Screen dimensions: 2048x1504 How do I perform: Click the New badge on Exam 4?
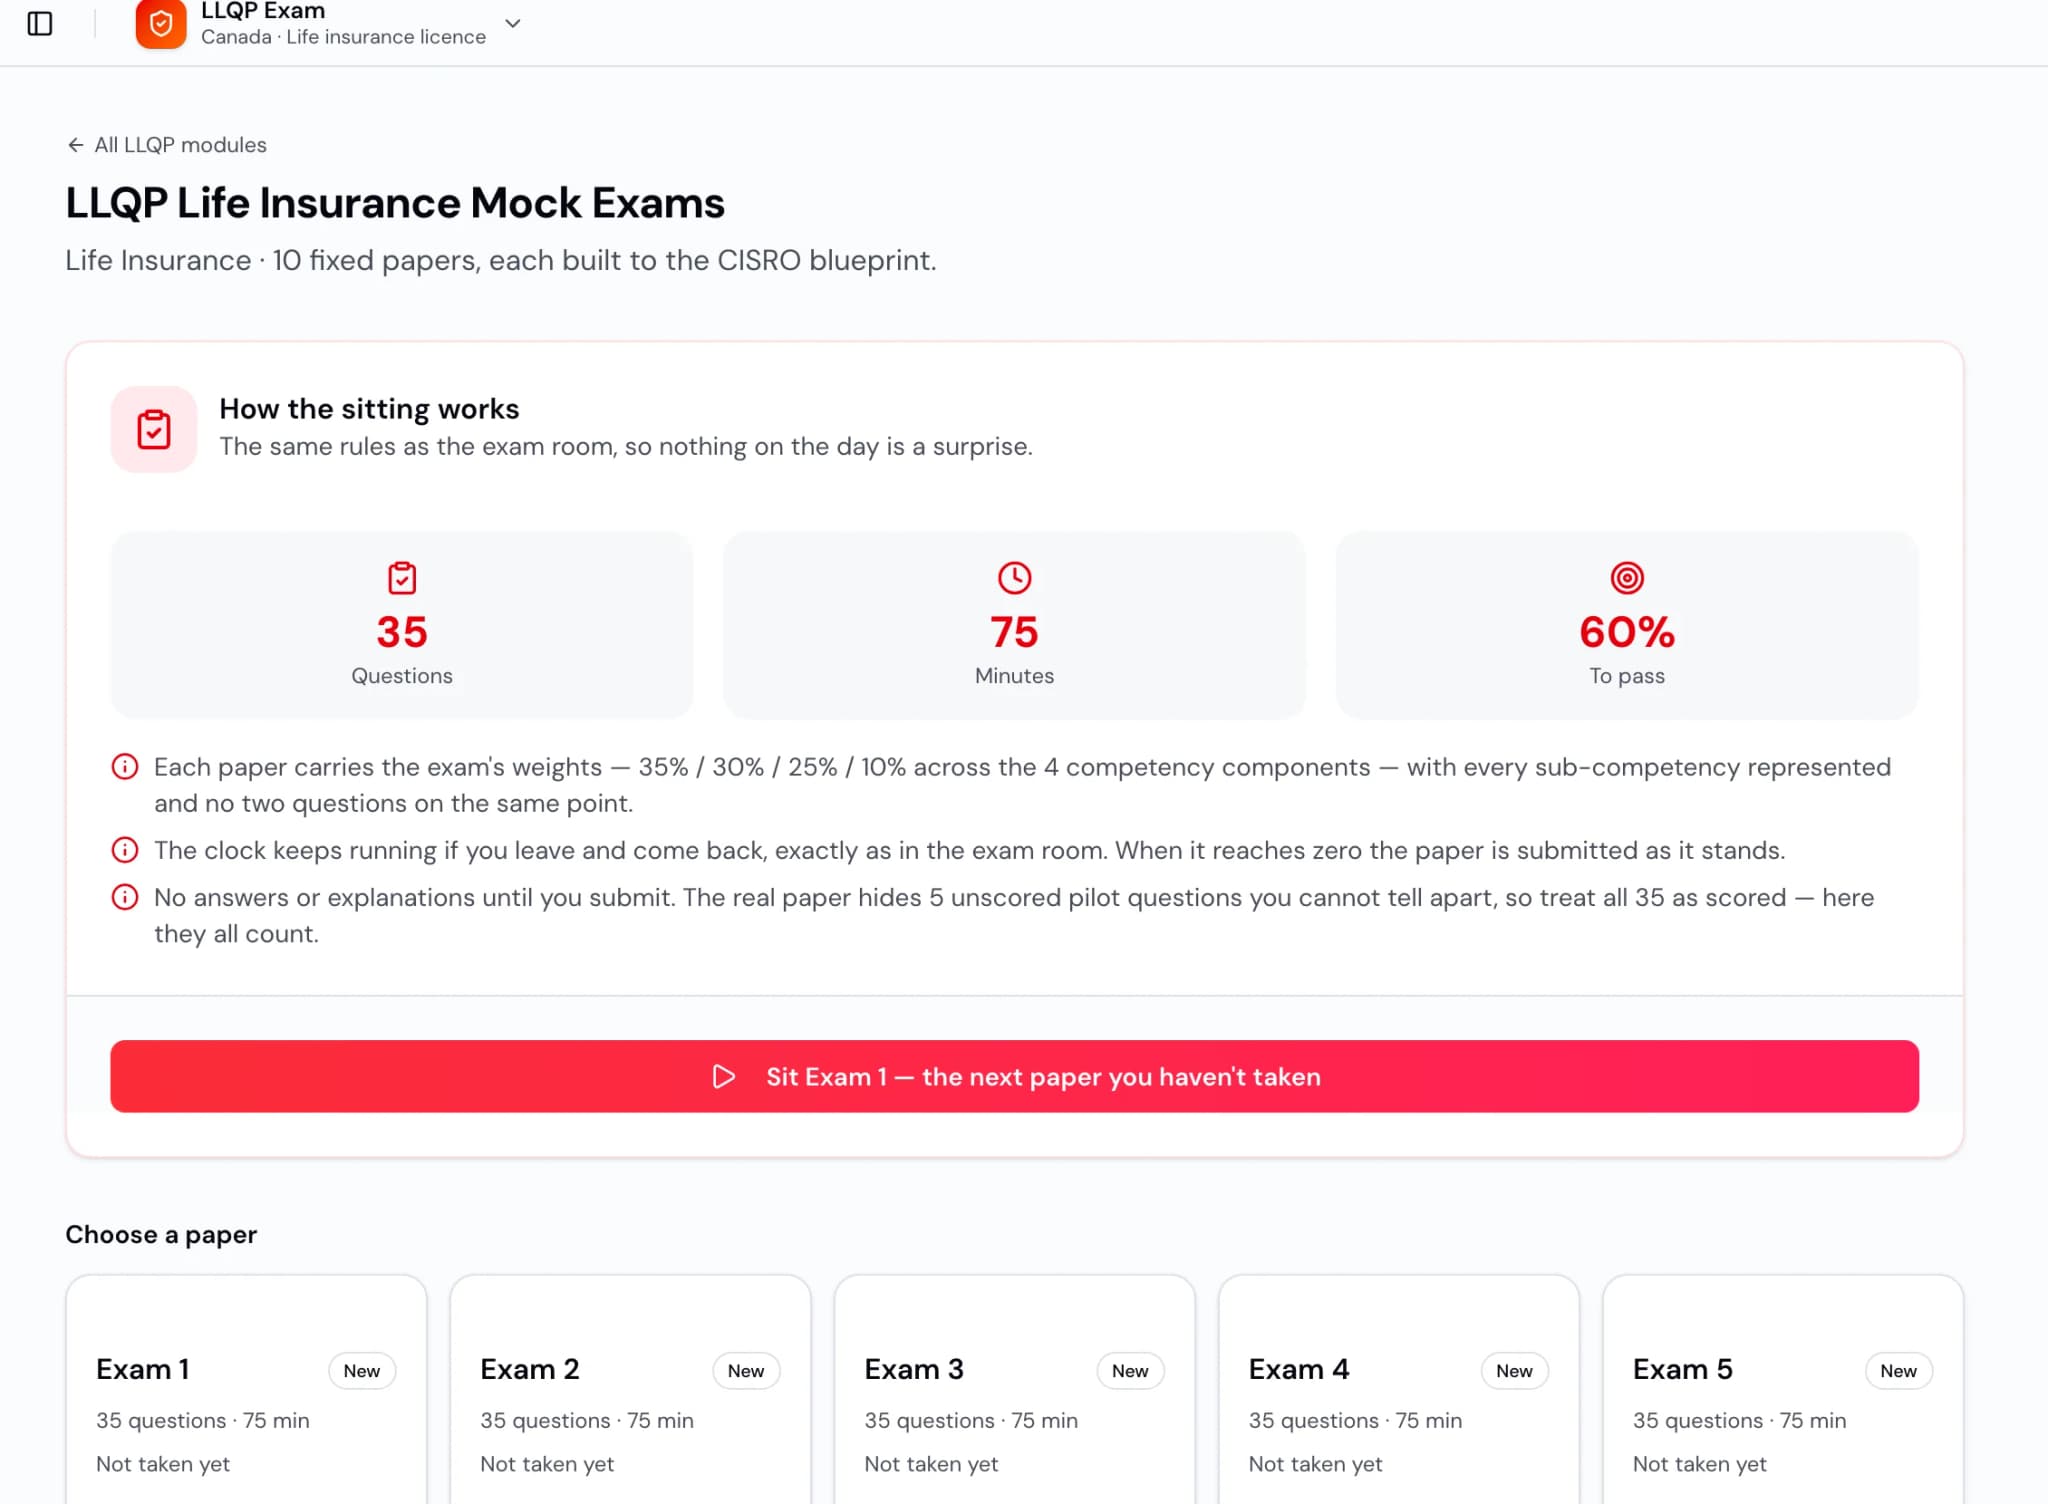(1514, 1371)
